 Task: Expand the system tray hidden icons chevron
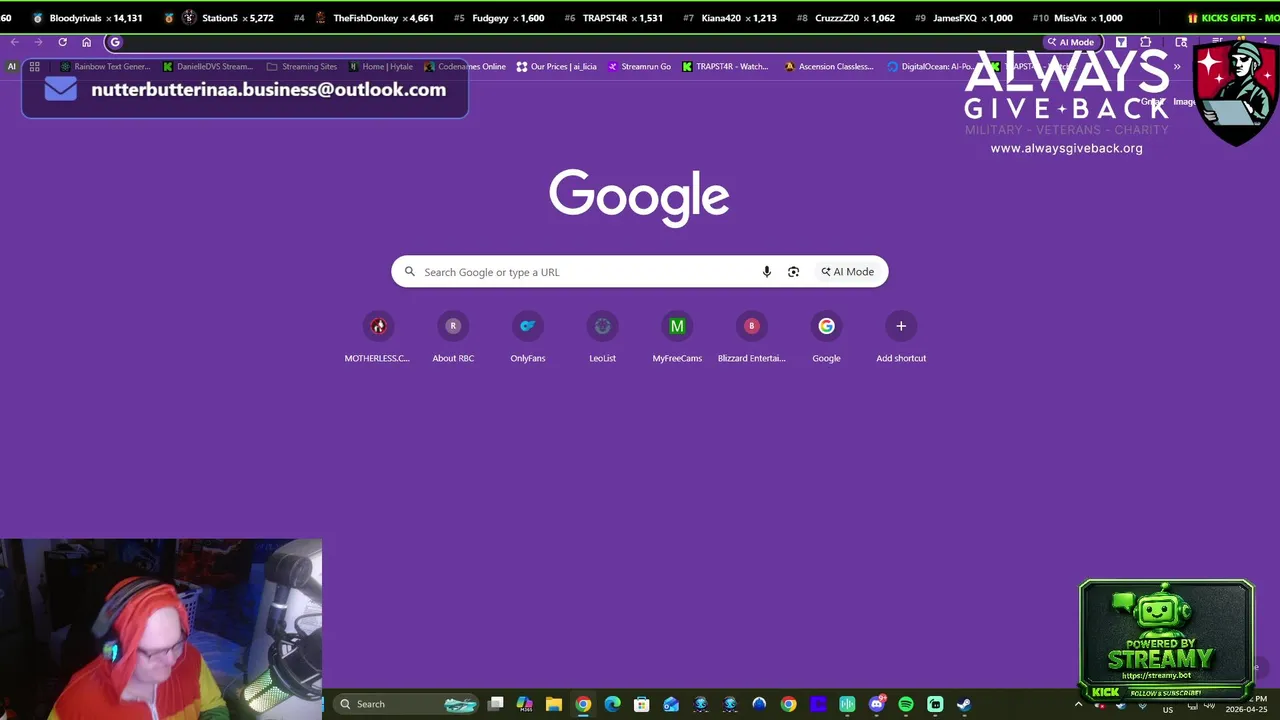click(x=1078, y=704)
